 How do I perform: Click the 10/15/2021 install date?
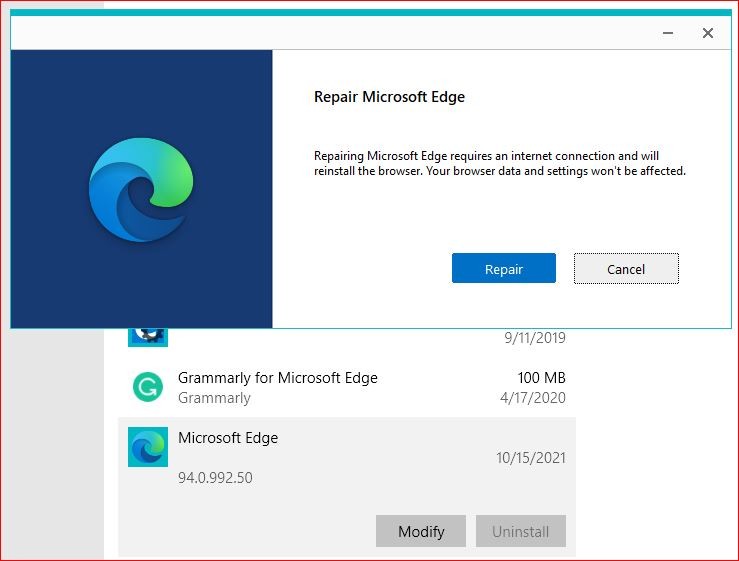(x=531, y=458)
